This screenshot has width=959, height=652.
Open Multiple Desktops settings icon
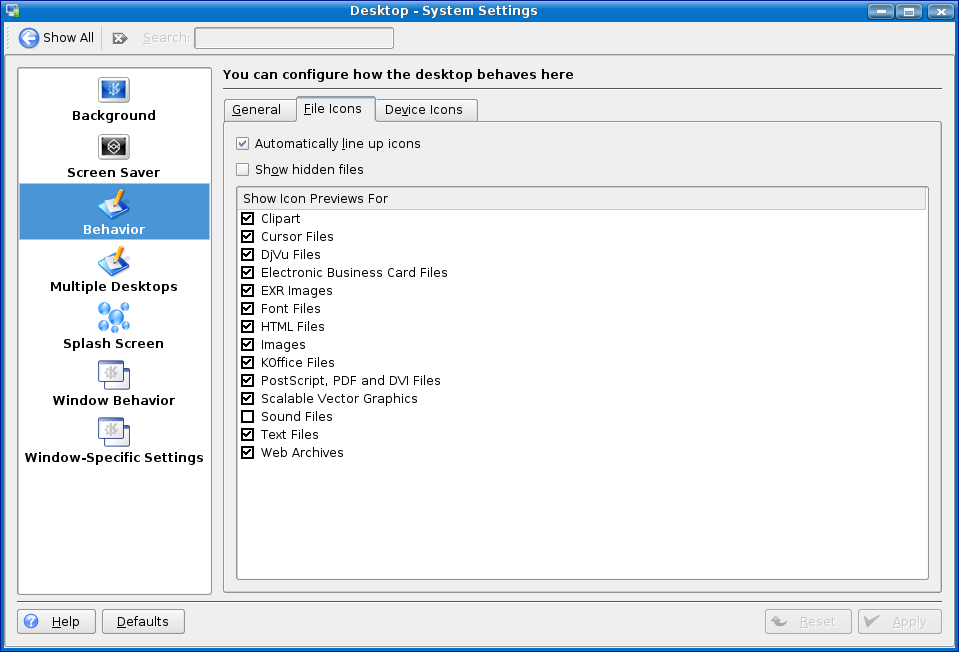pyautogui.click(x=114, y=262)
